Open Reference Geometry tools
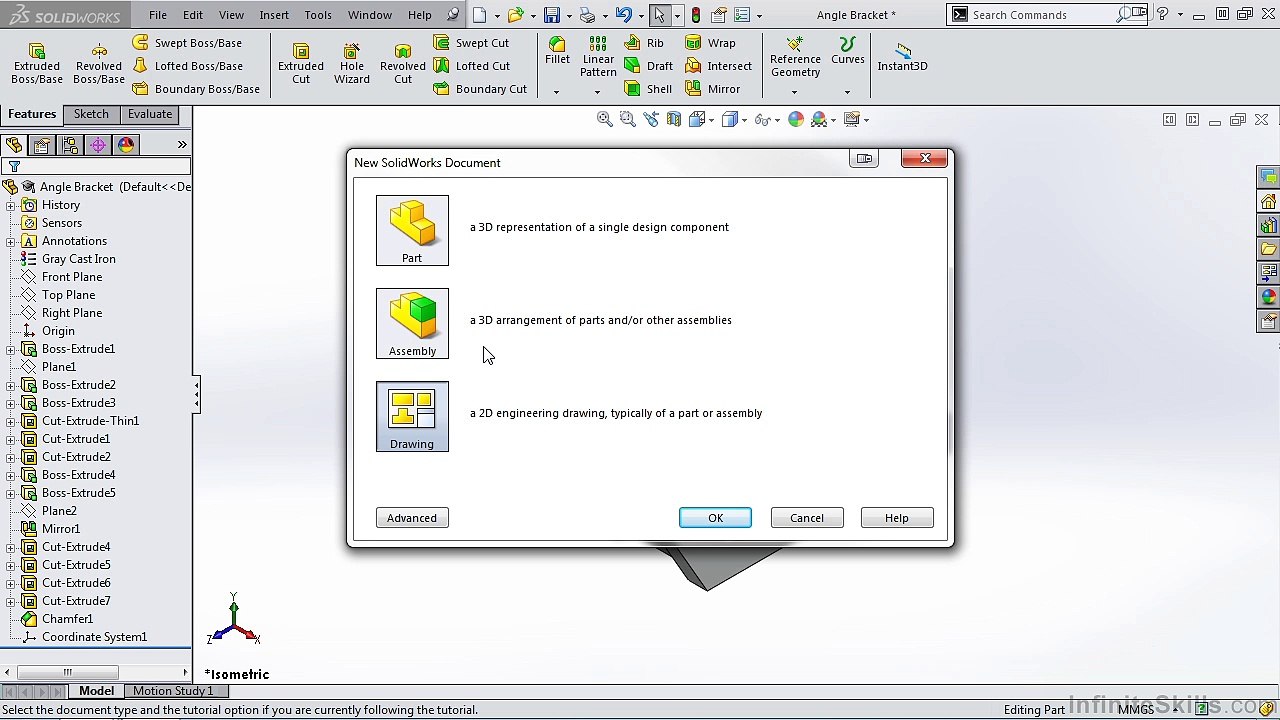The image size is (1280, 720). point(795,57)
